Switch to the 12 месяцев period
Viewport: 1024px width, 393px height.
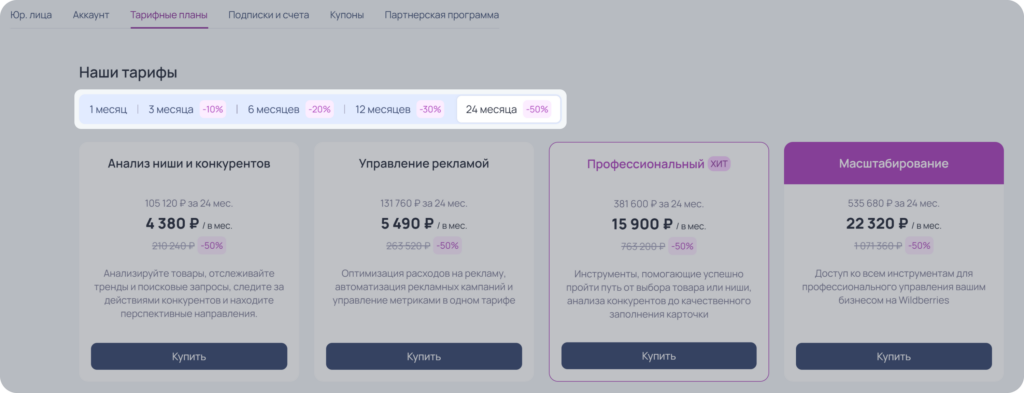point(399,110)
